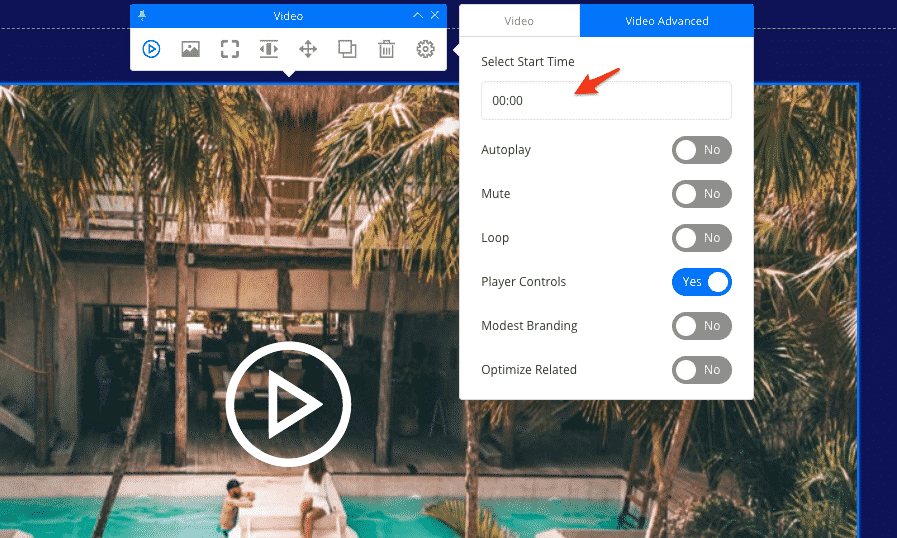Screen dimensions: 897x538
Task: Select the move arrows icon
Action: [x=308, y=49]
